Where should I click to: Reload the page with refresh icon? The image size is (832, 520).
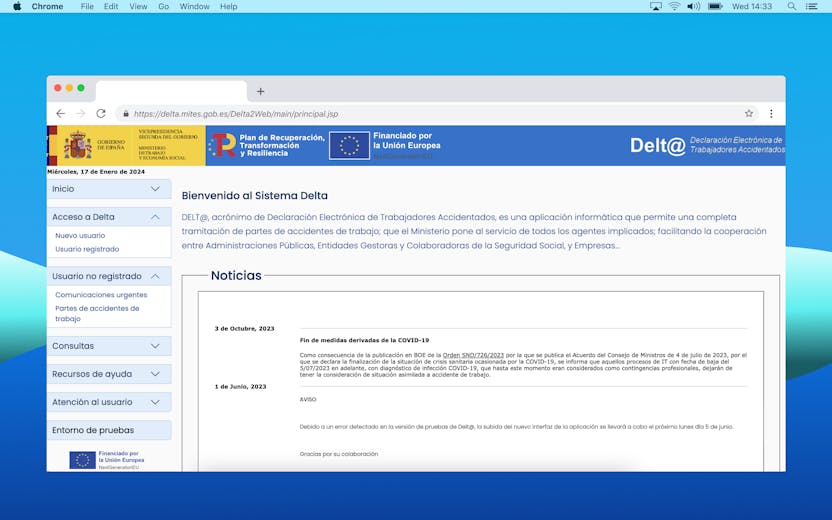(x=101, y=114)
